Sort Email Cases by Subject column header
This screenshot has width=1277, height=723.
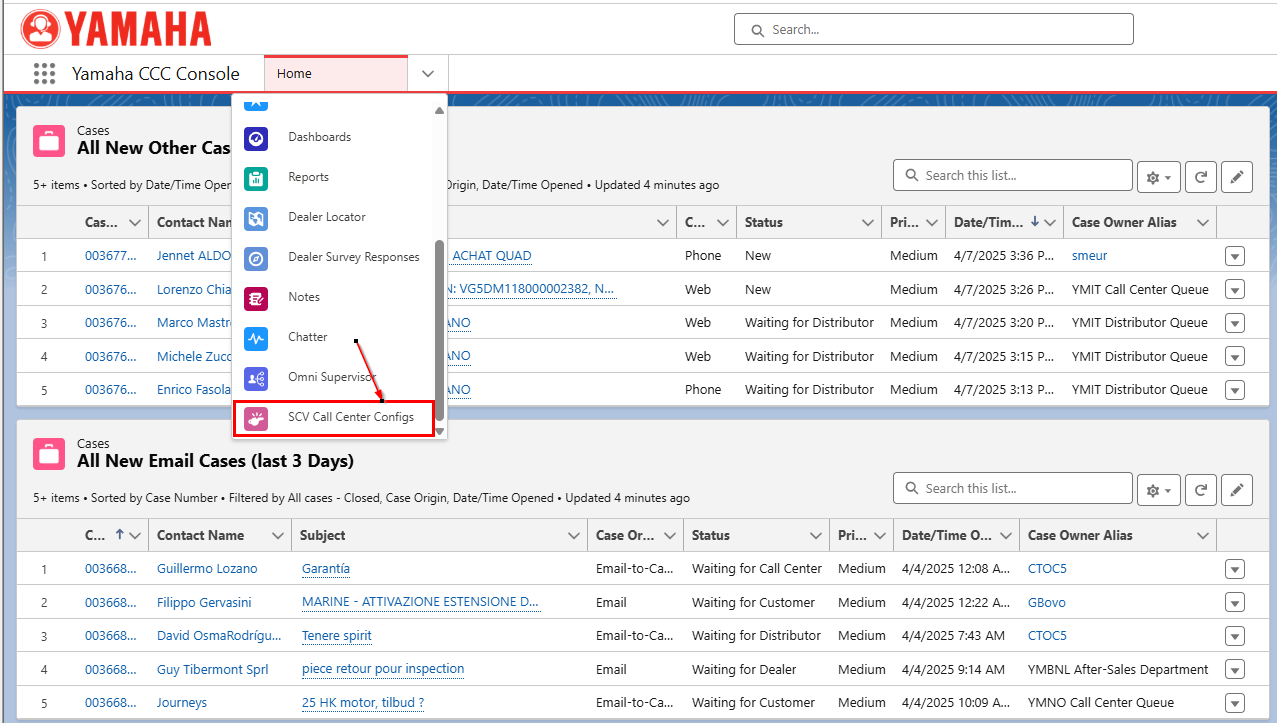click(323, 535)
